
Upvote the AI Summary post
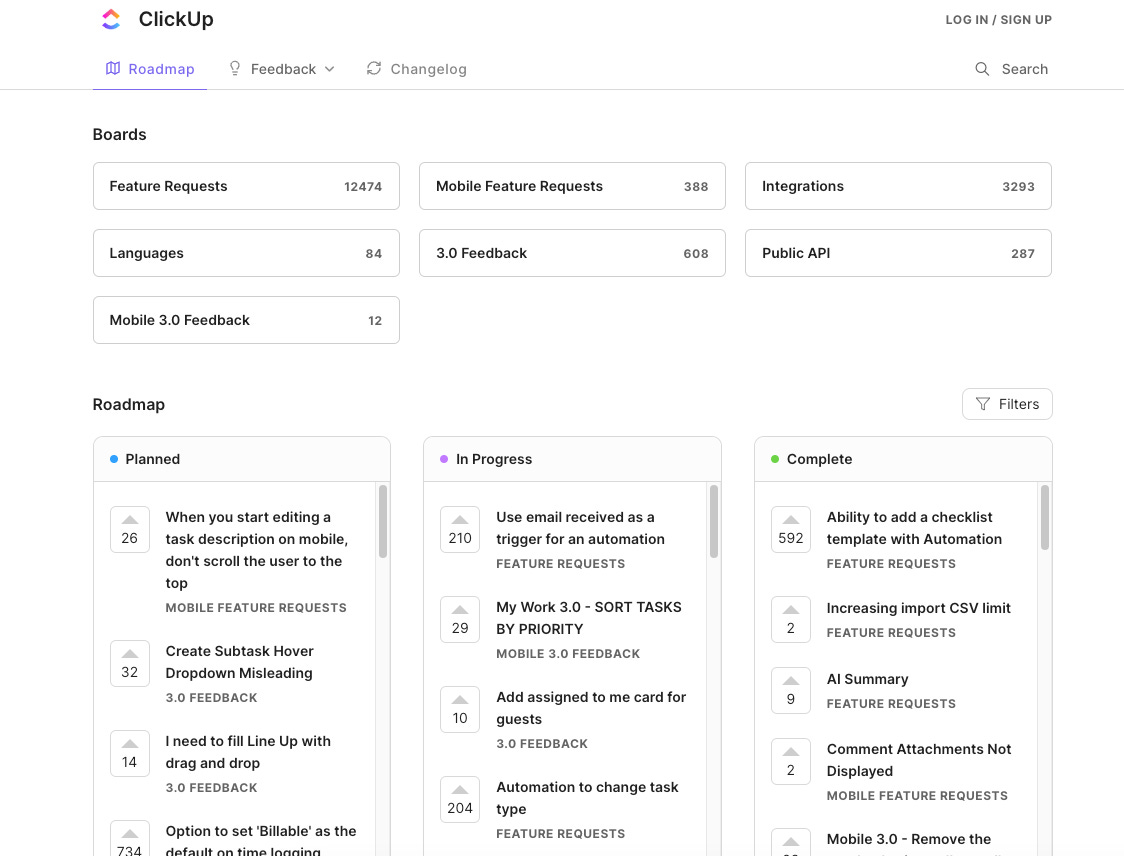[x=791, y=690]
